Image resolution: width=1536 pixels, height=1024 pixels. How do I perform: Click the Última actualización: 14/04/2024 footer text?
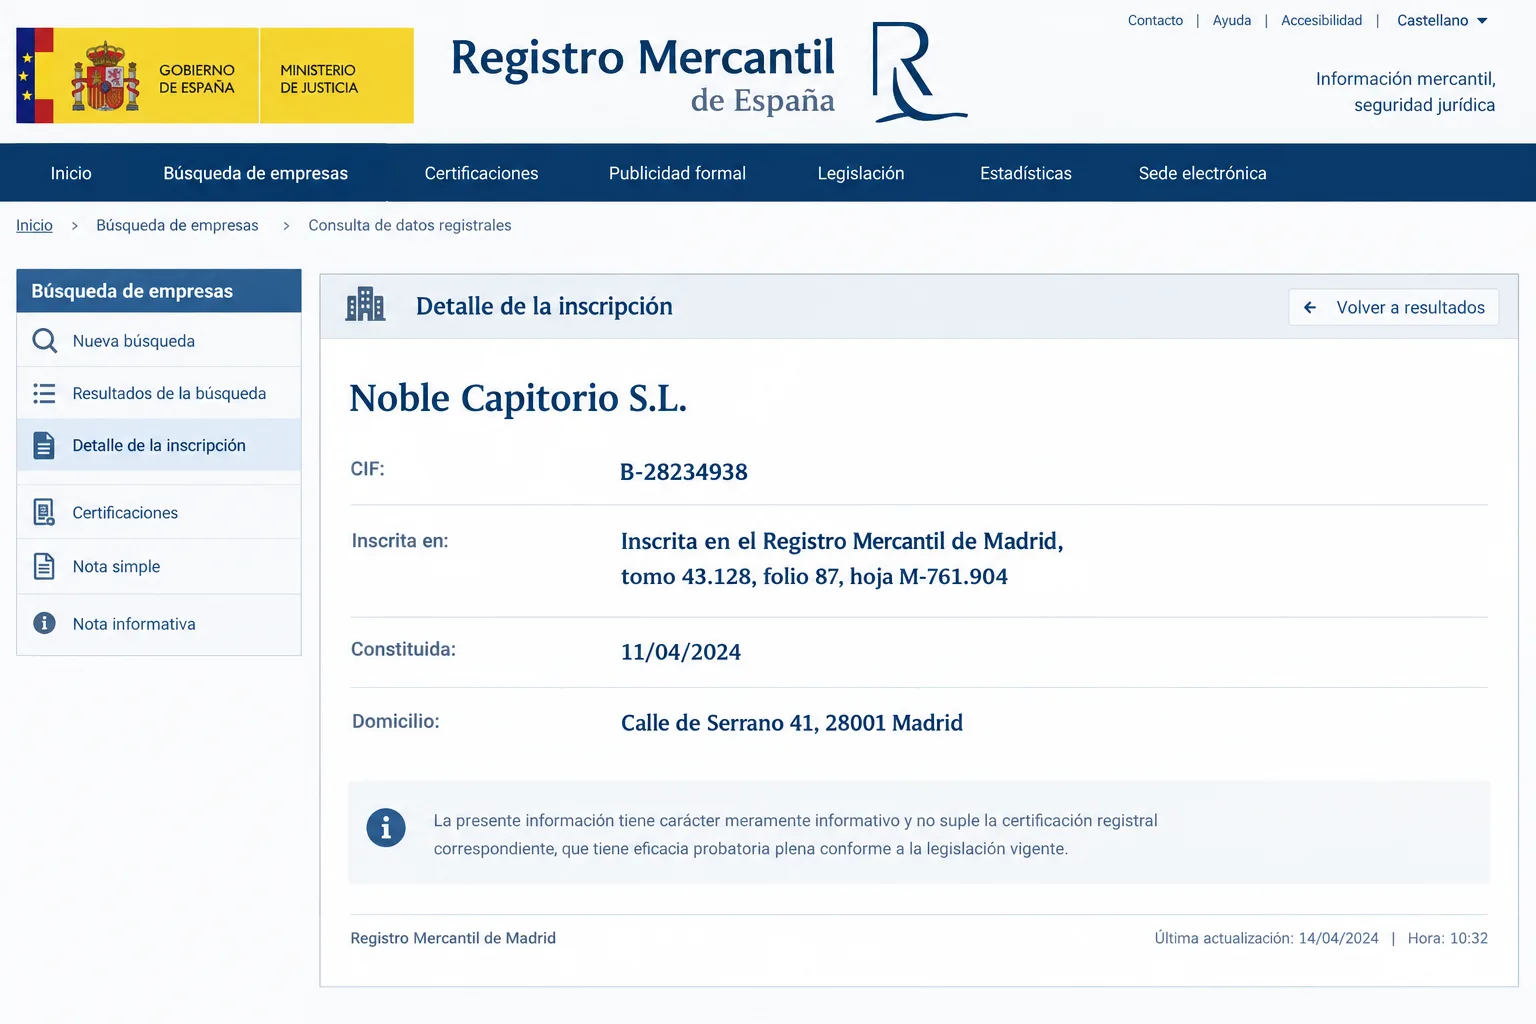point(1266,938)
